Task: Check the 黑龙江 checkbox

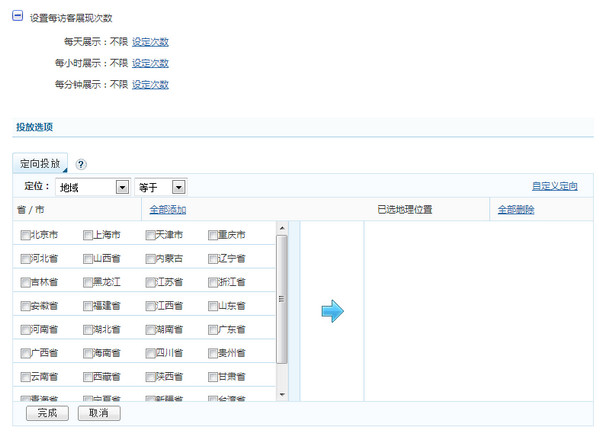Action: [x=88, y=283]
